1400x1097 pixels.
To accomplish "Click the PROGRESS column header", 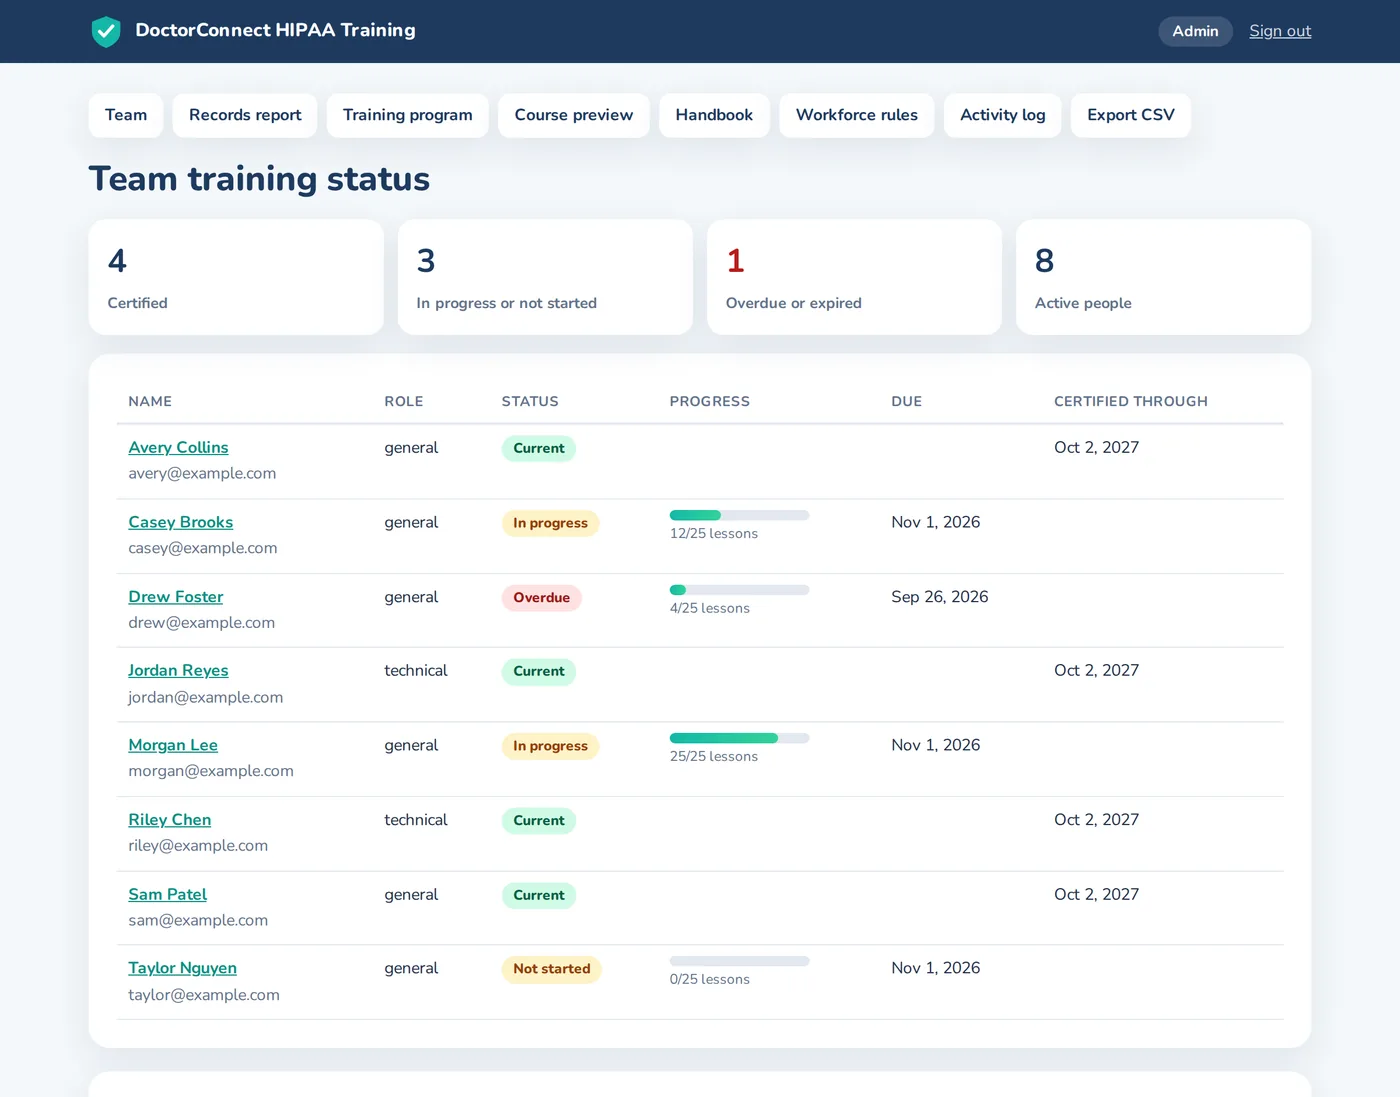I will [x=710, y=401].
